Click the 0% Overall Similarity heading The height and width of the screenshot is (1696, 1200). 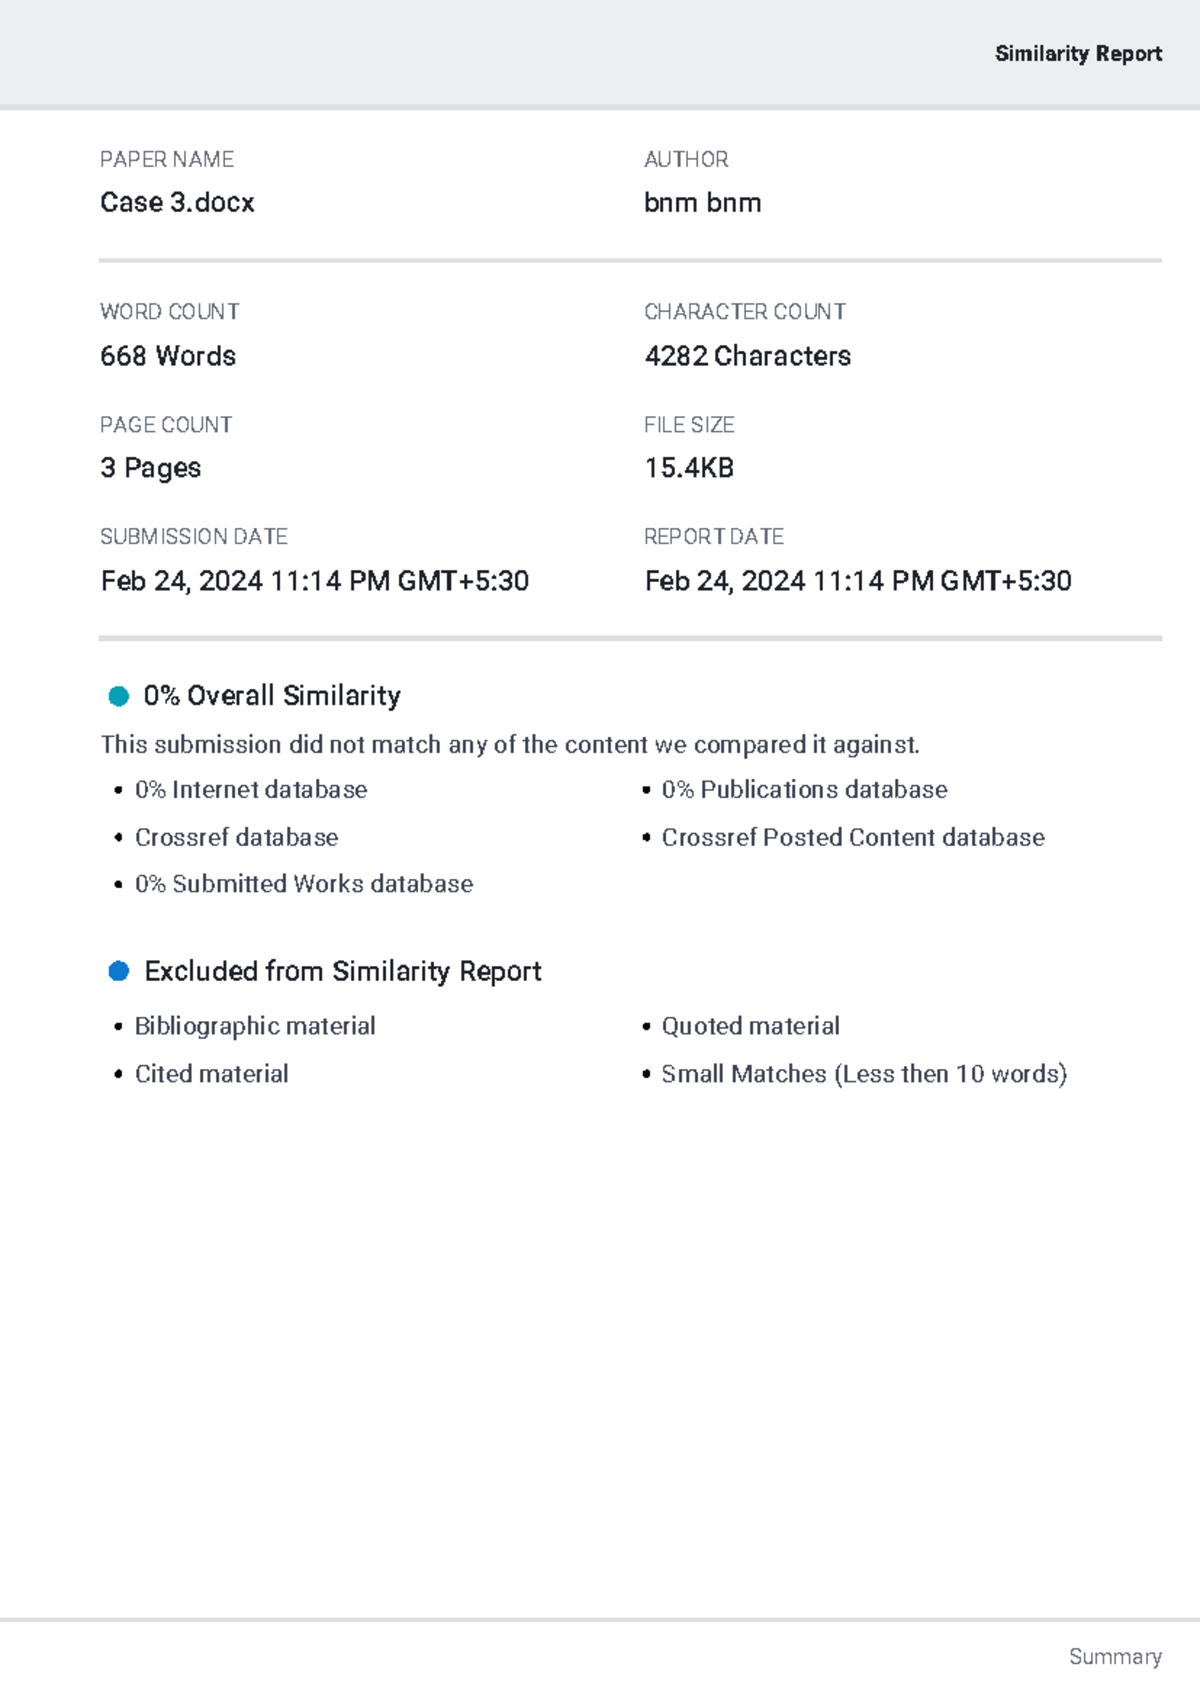[272, 696]
